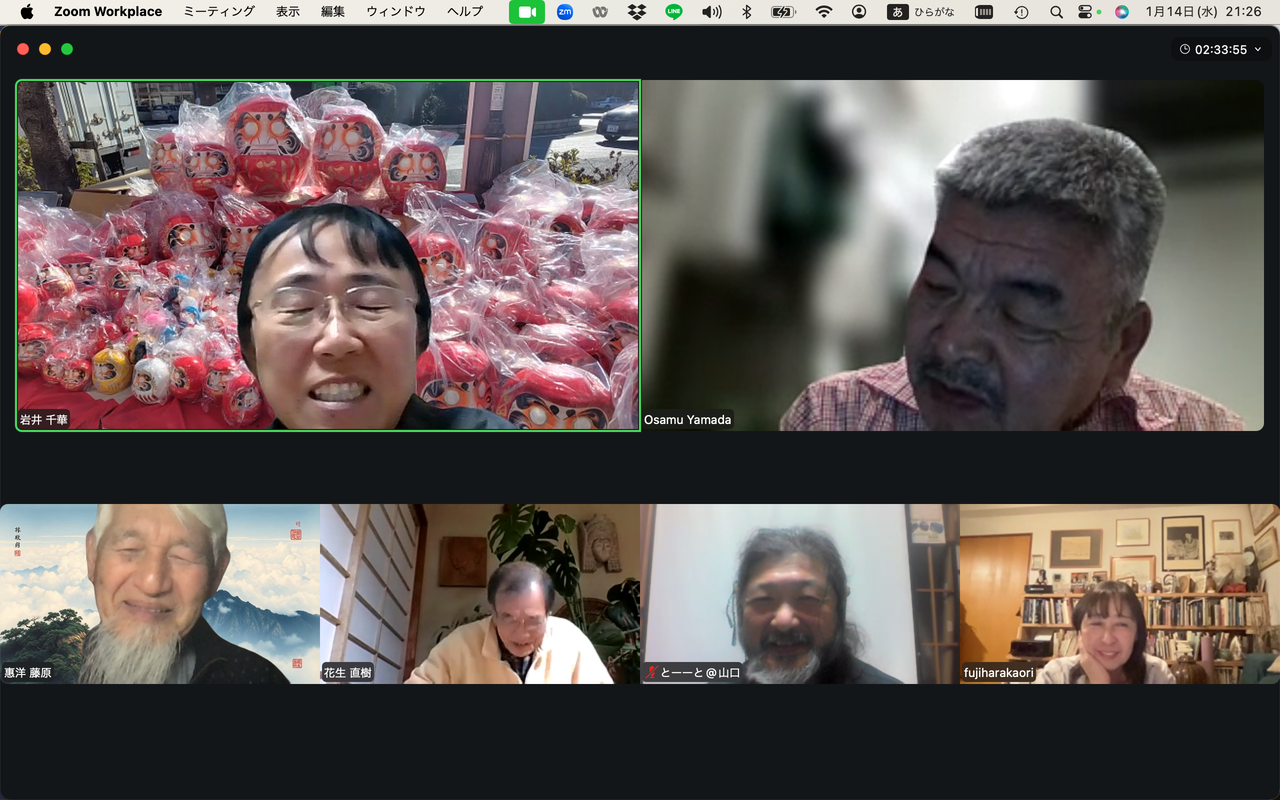Click the fujiharakaori name label
The width and height of the screenshot is (1280, 800).
998,673
